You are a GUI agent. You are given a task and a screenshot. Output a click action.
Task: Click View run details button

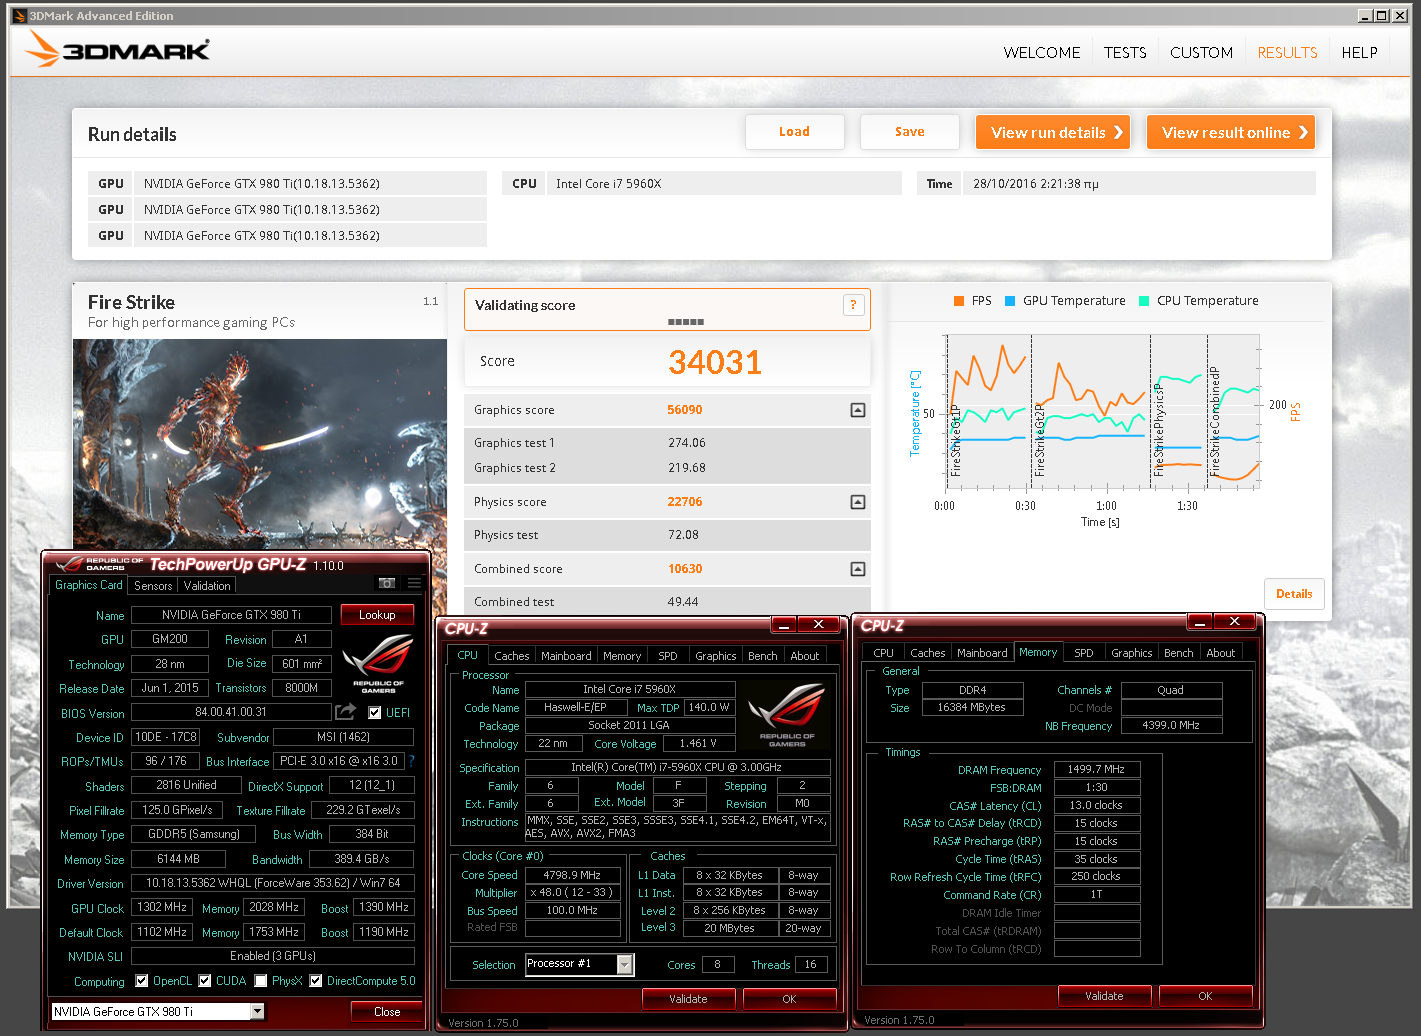pyautogui.click(x=1053, y=132)
